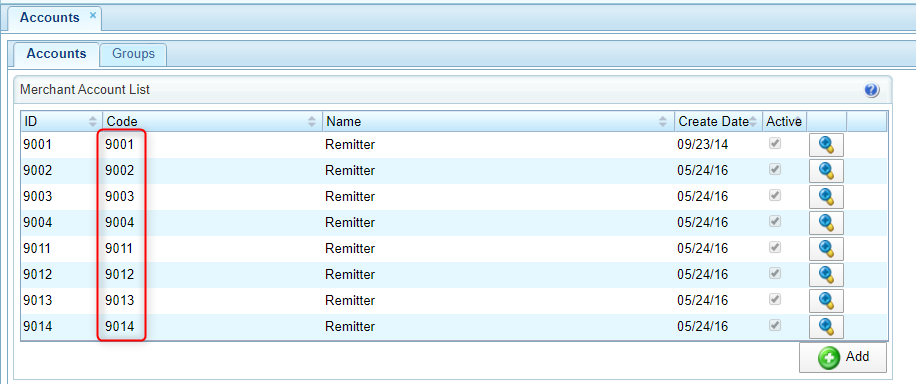916x384 pixels.
Task: View account 9011 via magnifier icon
Action: 826,248
